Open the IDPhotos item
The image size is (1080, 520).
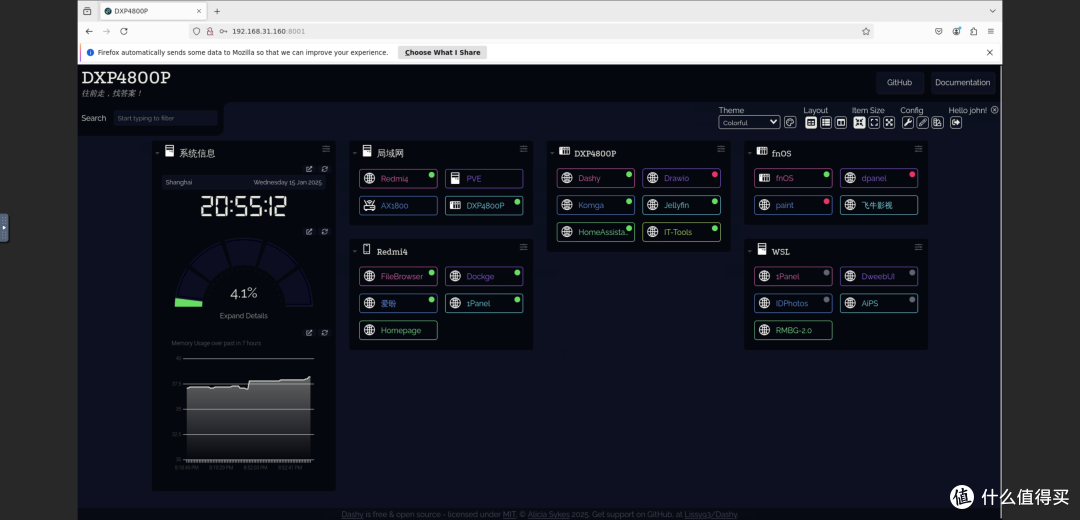(x=793, y=303)
